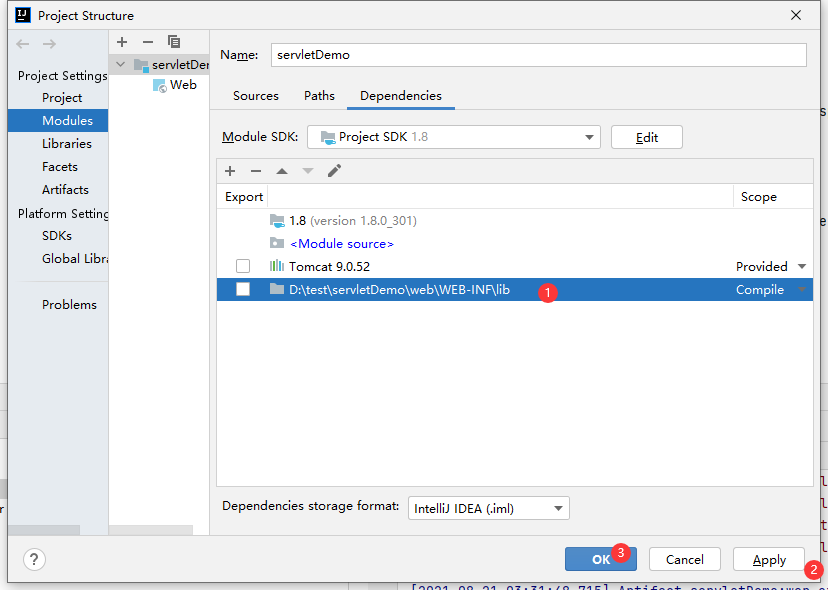This screenshot has height=590, width=828.
Task: Open the Provided scope dropdown for Tomcat
Action: [x=802, y=267]
